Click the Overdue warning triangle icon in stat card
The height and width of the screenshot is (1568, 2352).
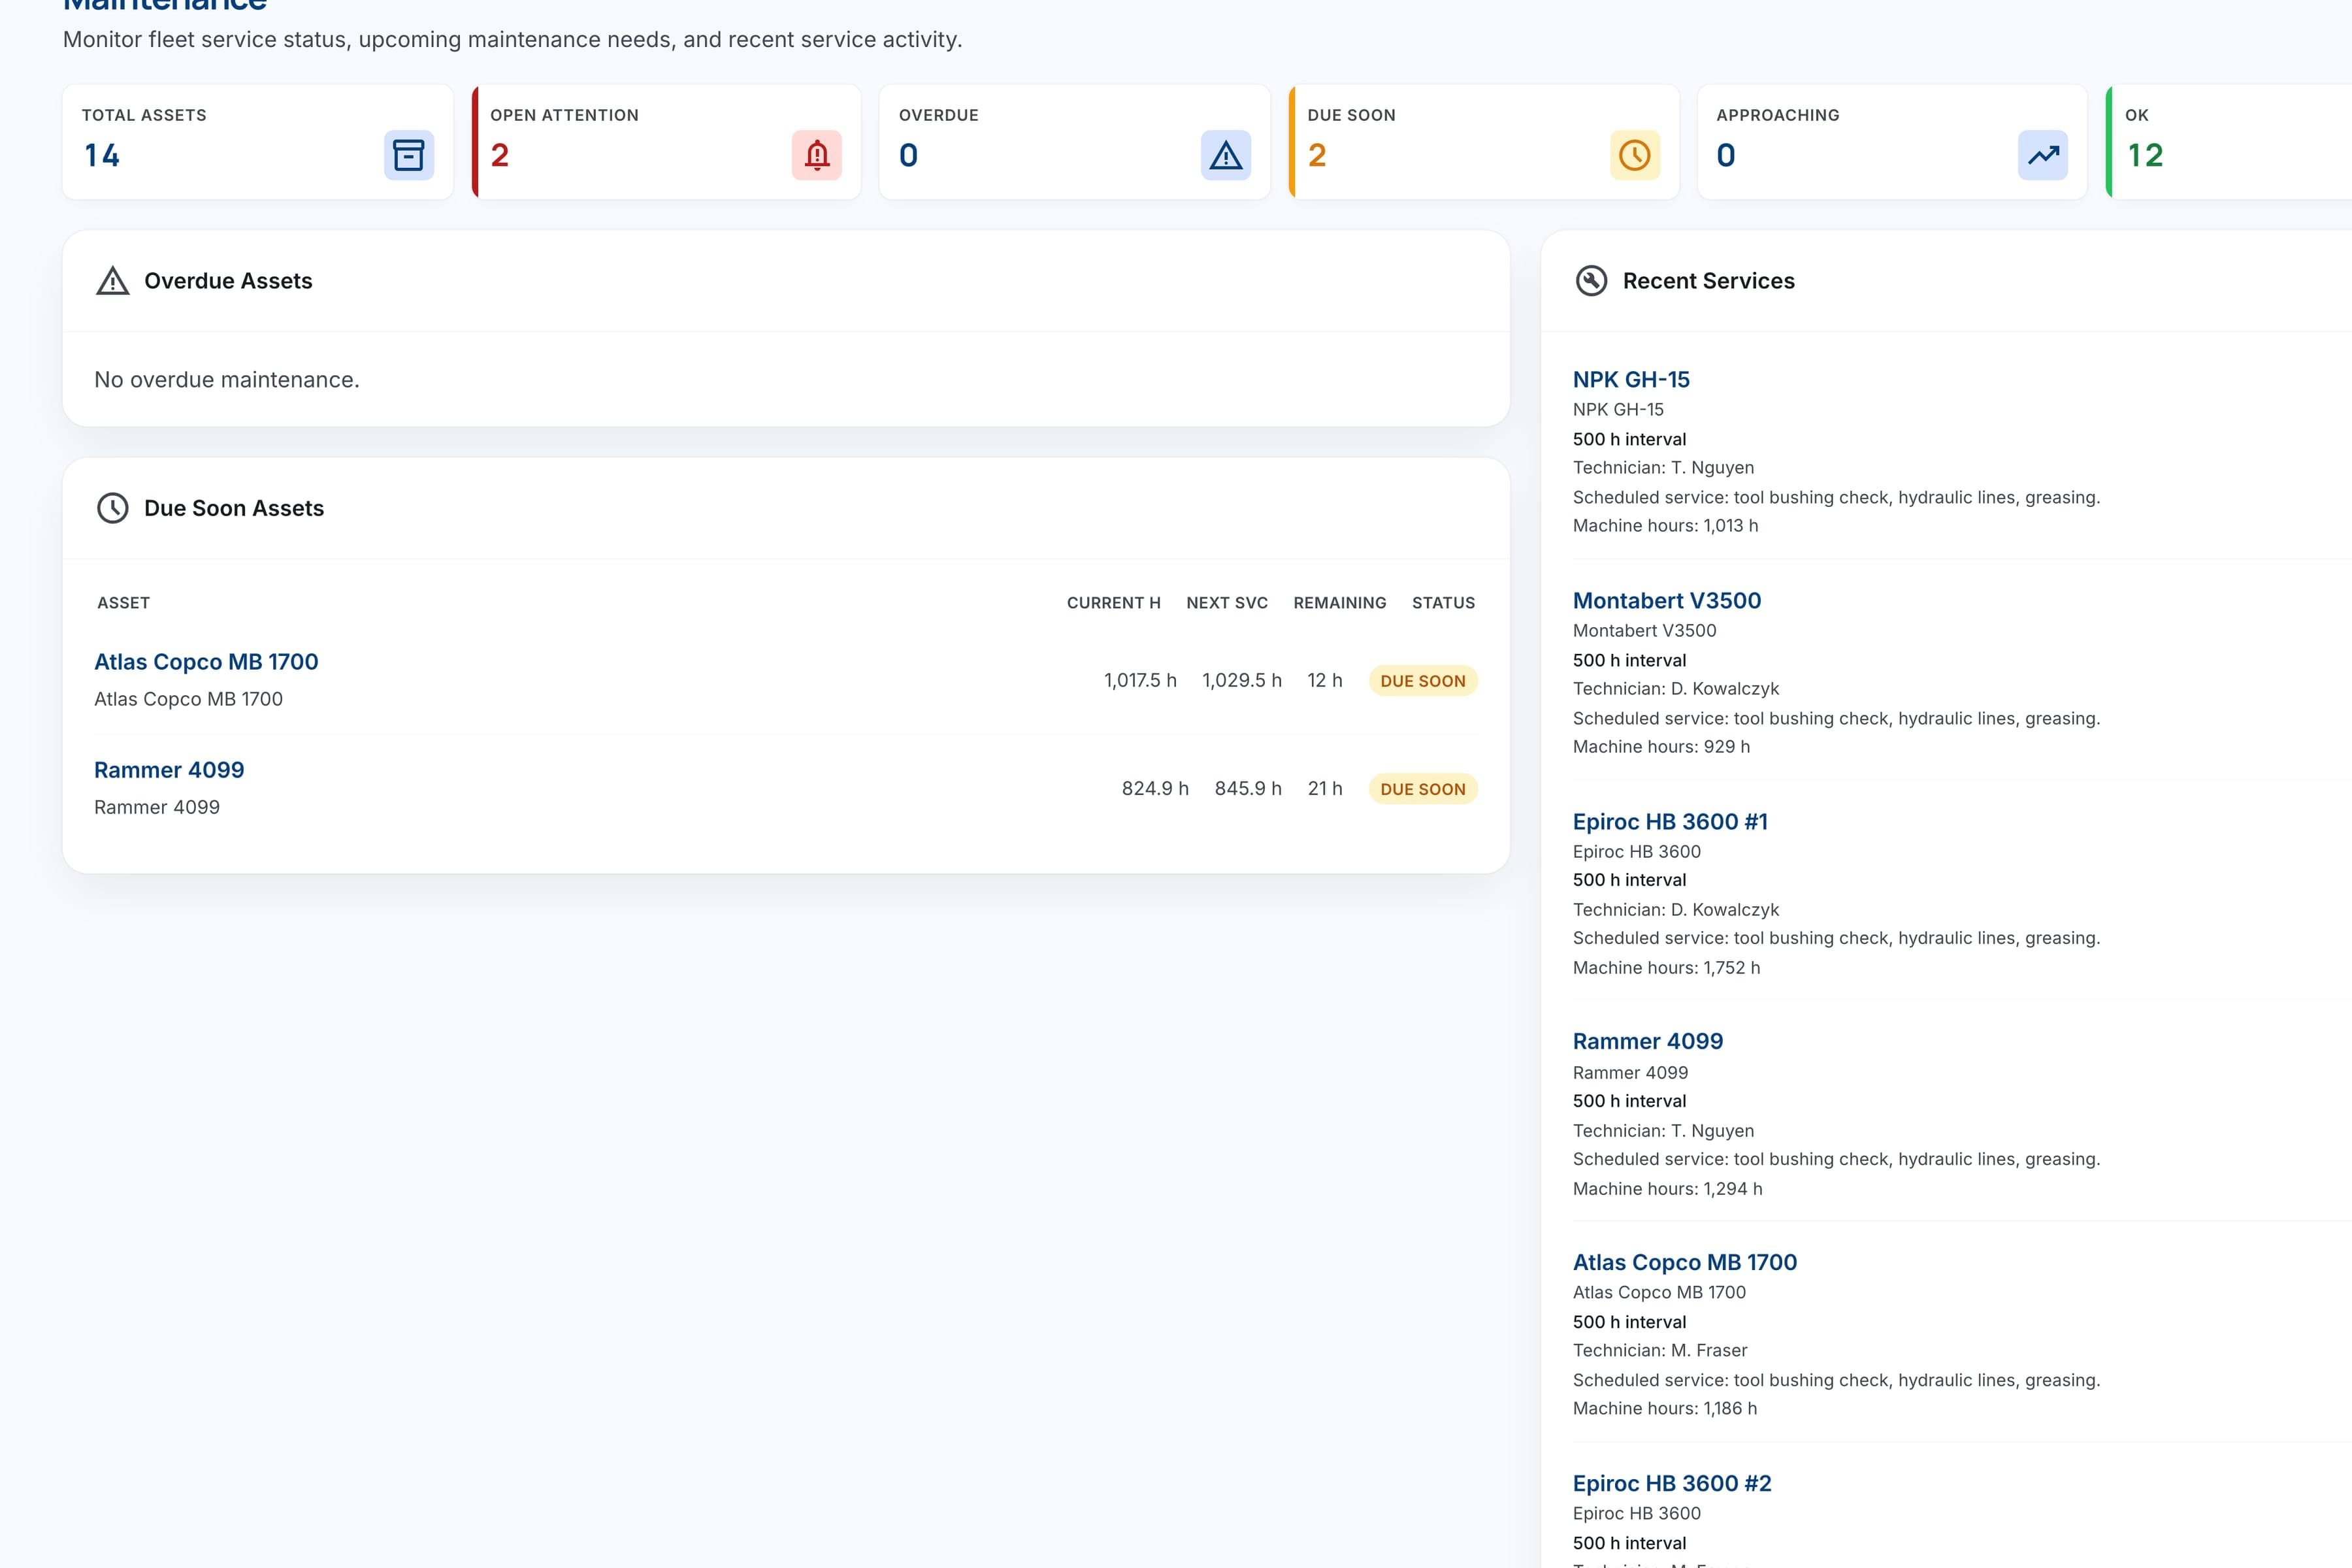pyautogui.click(x=1226, y=155)
